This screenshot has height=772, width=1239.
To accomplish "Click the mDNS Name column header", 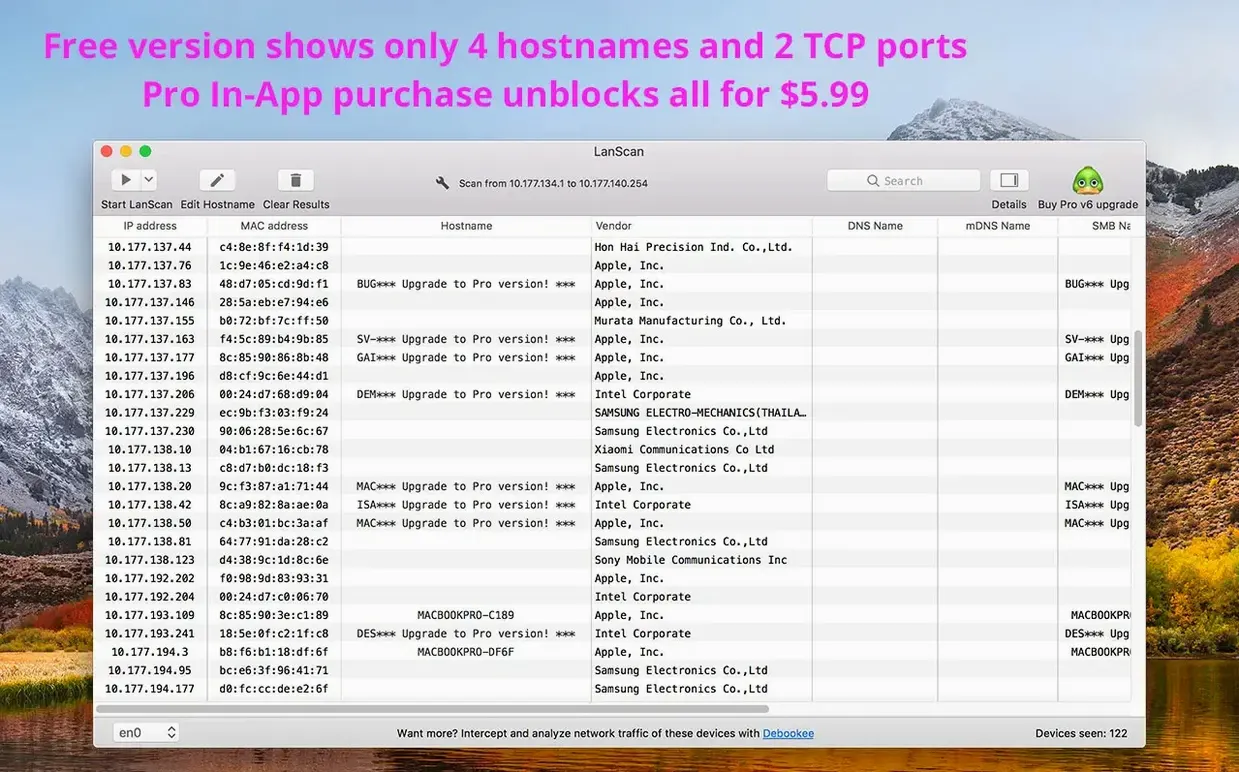I will pos(997,226).
